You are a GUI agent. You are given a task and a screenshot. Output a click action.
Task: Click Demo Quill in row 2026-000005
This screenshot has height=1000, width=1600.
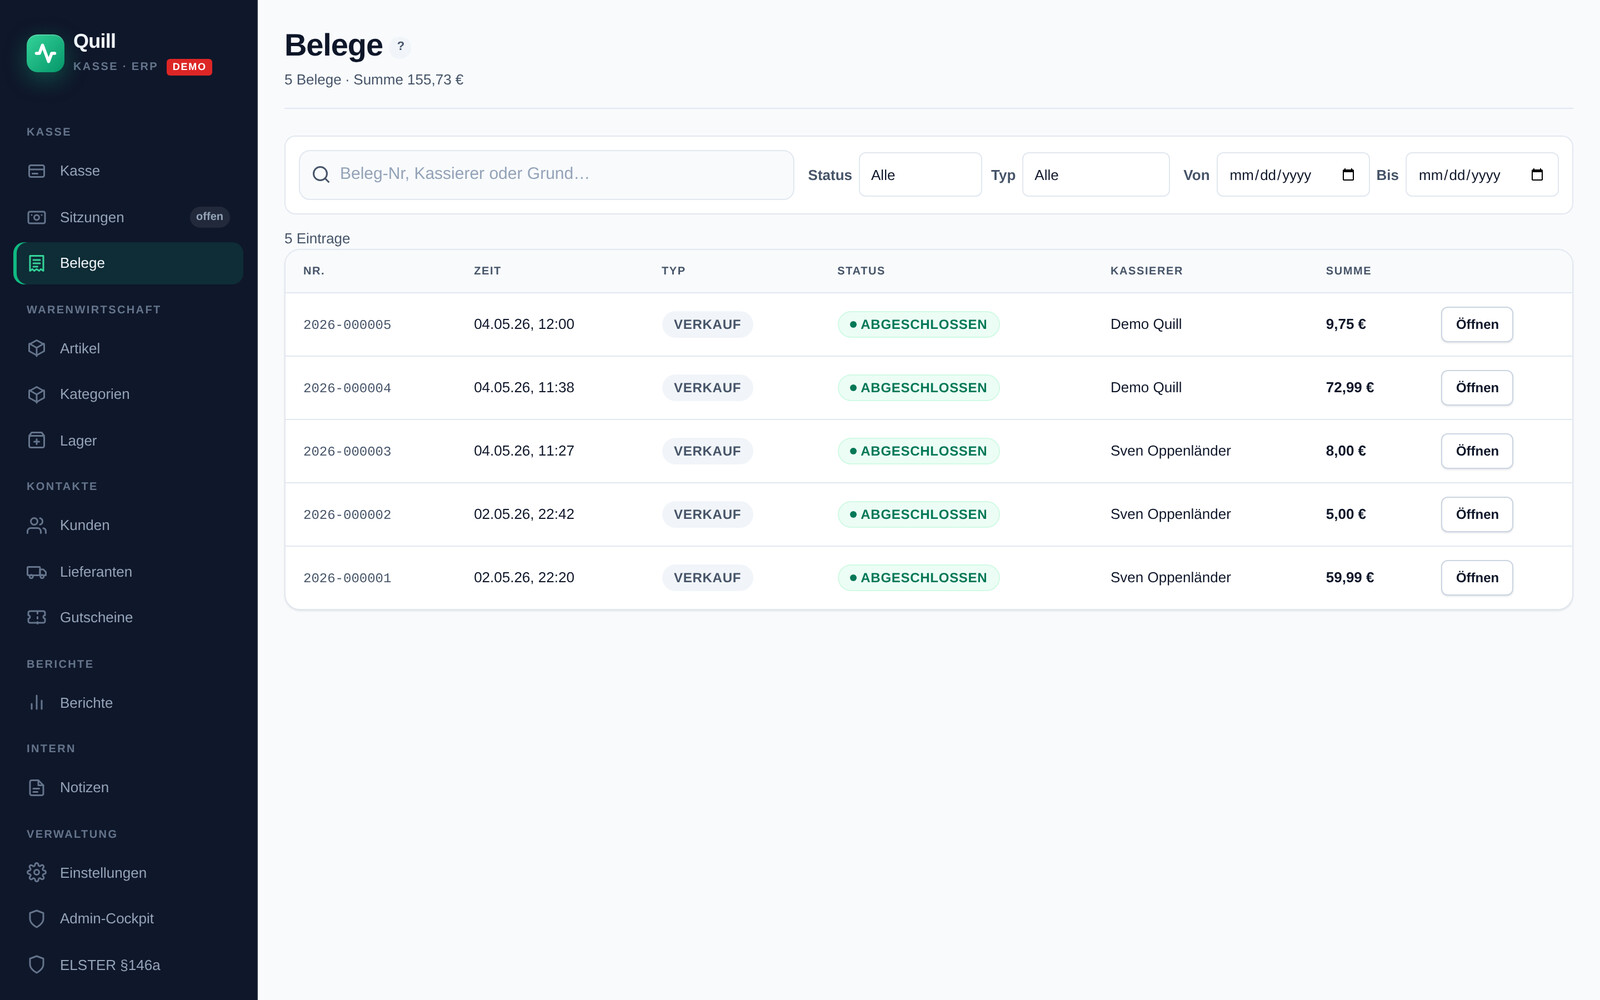tap(1146, 324)
